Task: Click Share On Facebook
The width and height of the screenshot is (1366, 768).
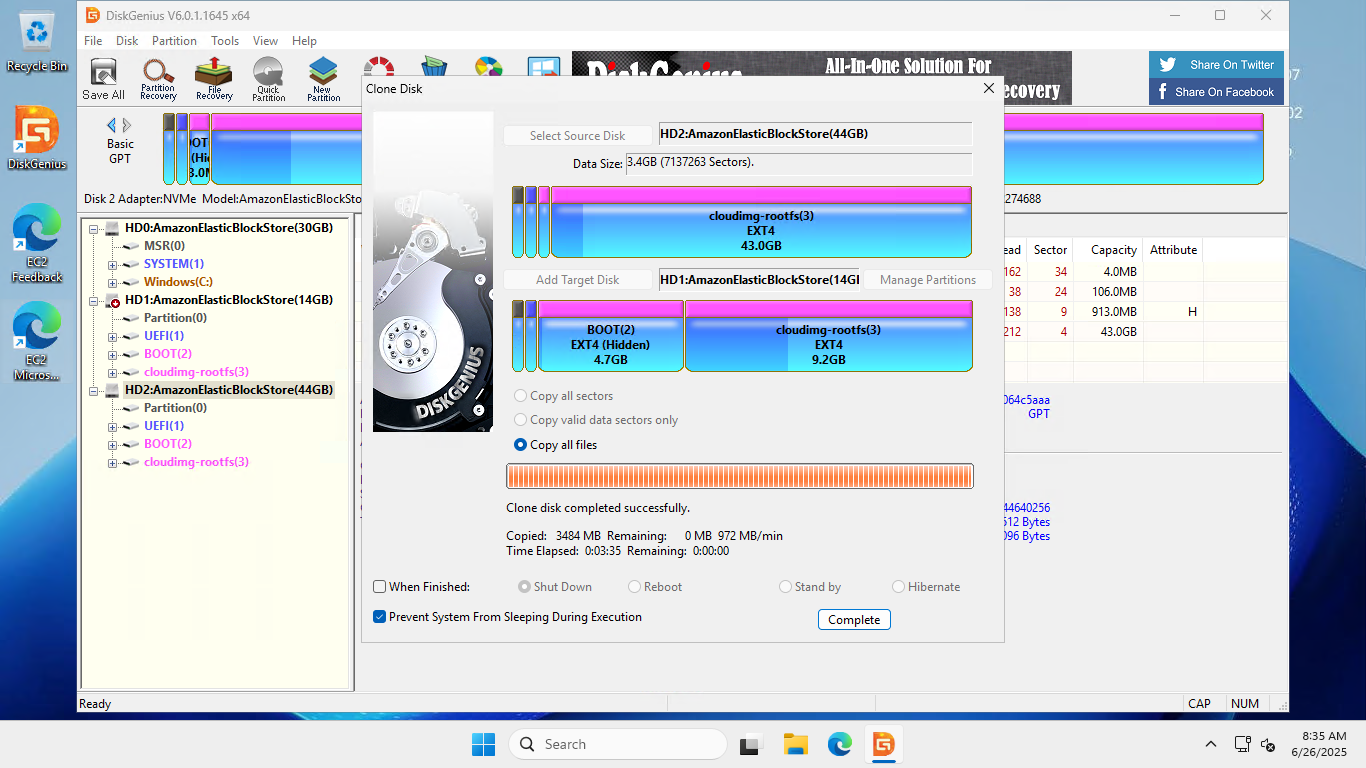Action: tap(1217, 92)
